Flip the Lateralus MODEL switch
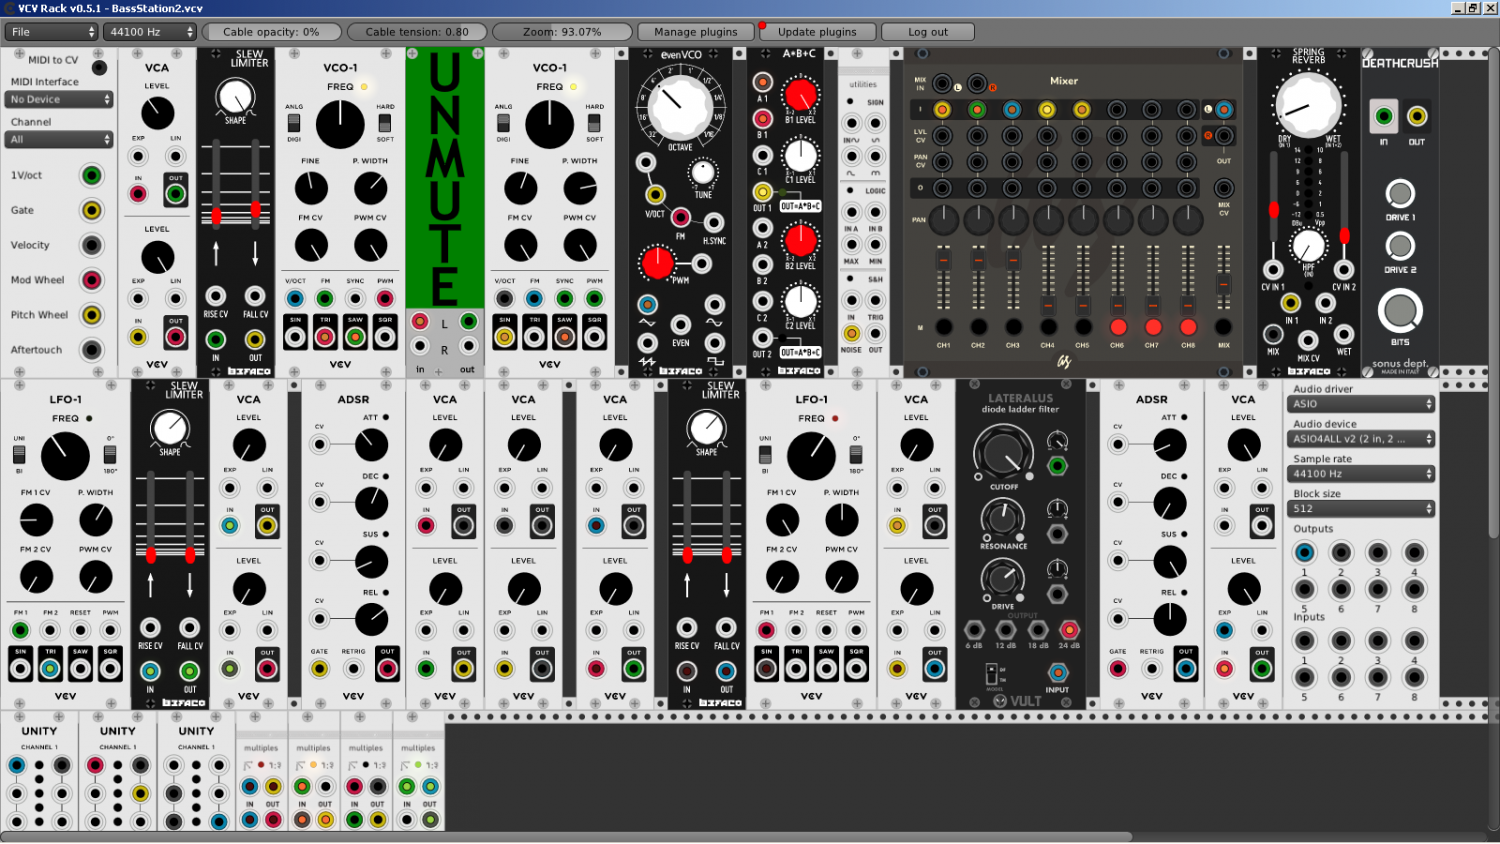 click(x=992, y=673)
